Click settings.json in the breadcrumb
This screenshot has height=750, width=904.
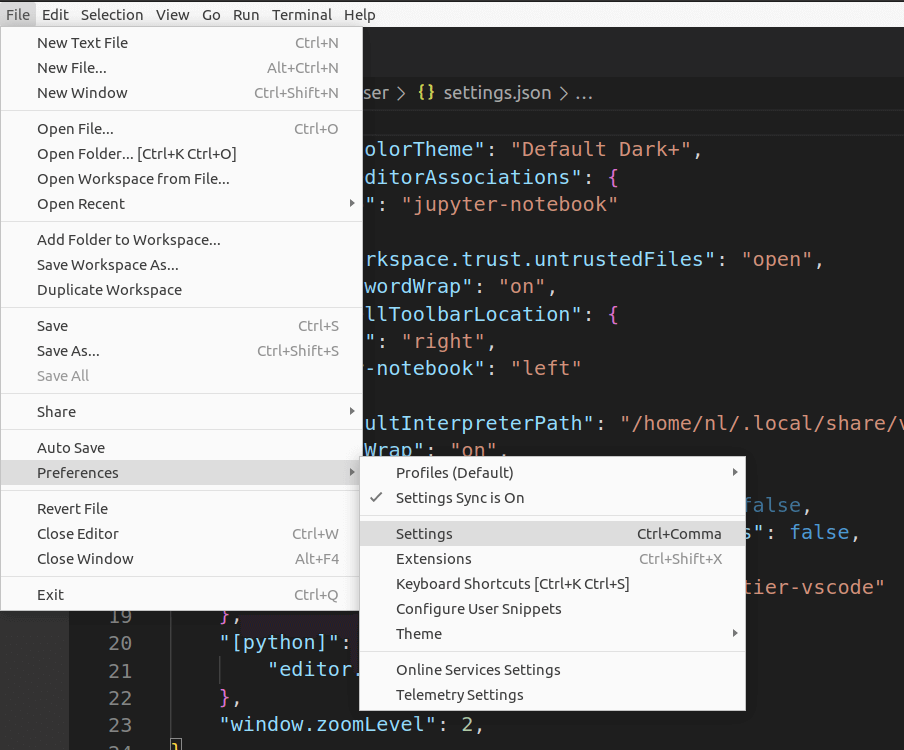[497, 93]
